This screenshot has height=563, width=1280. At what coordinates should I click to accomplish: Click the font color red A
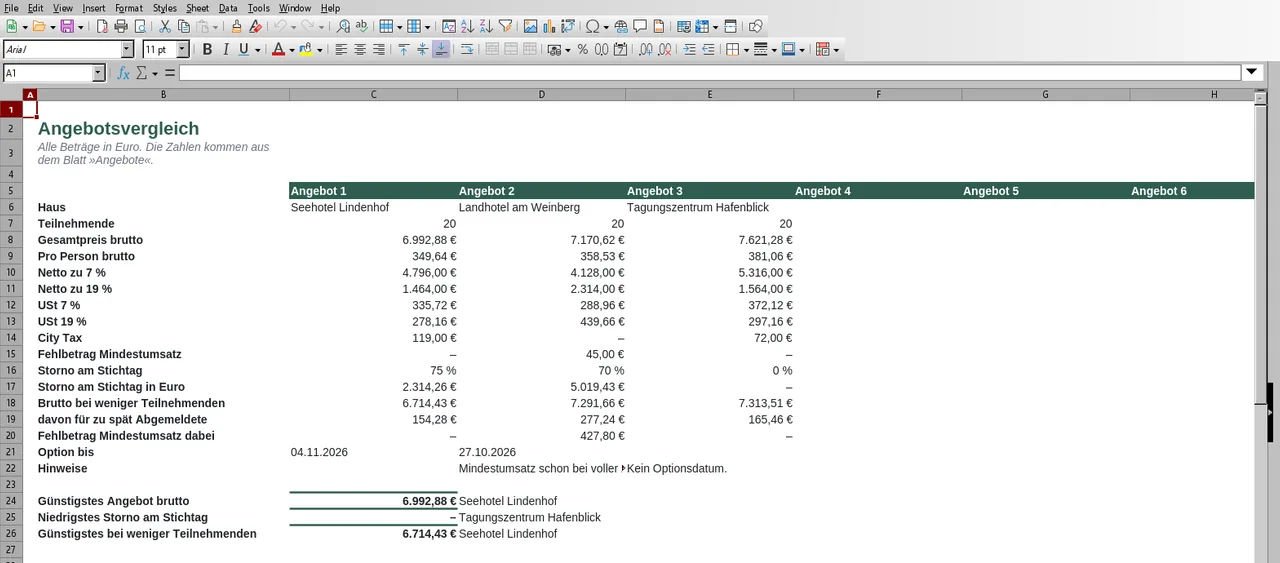(278, 49)
